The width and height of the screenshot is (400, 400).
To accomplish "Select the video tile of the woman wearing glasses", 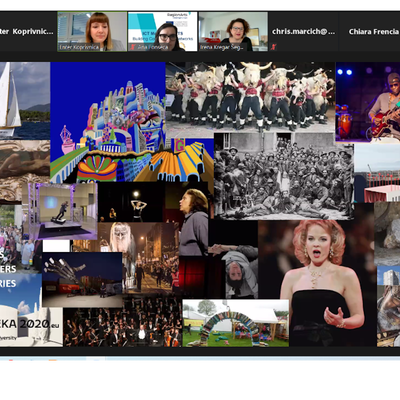I will point(162,31).
